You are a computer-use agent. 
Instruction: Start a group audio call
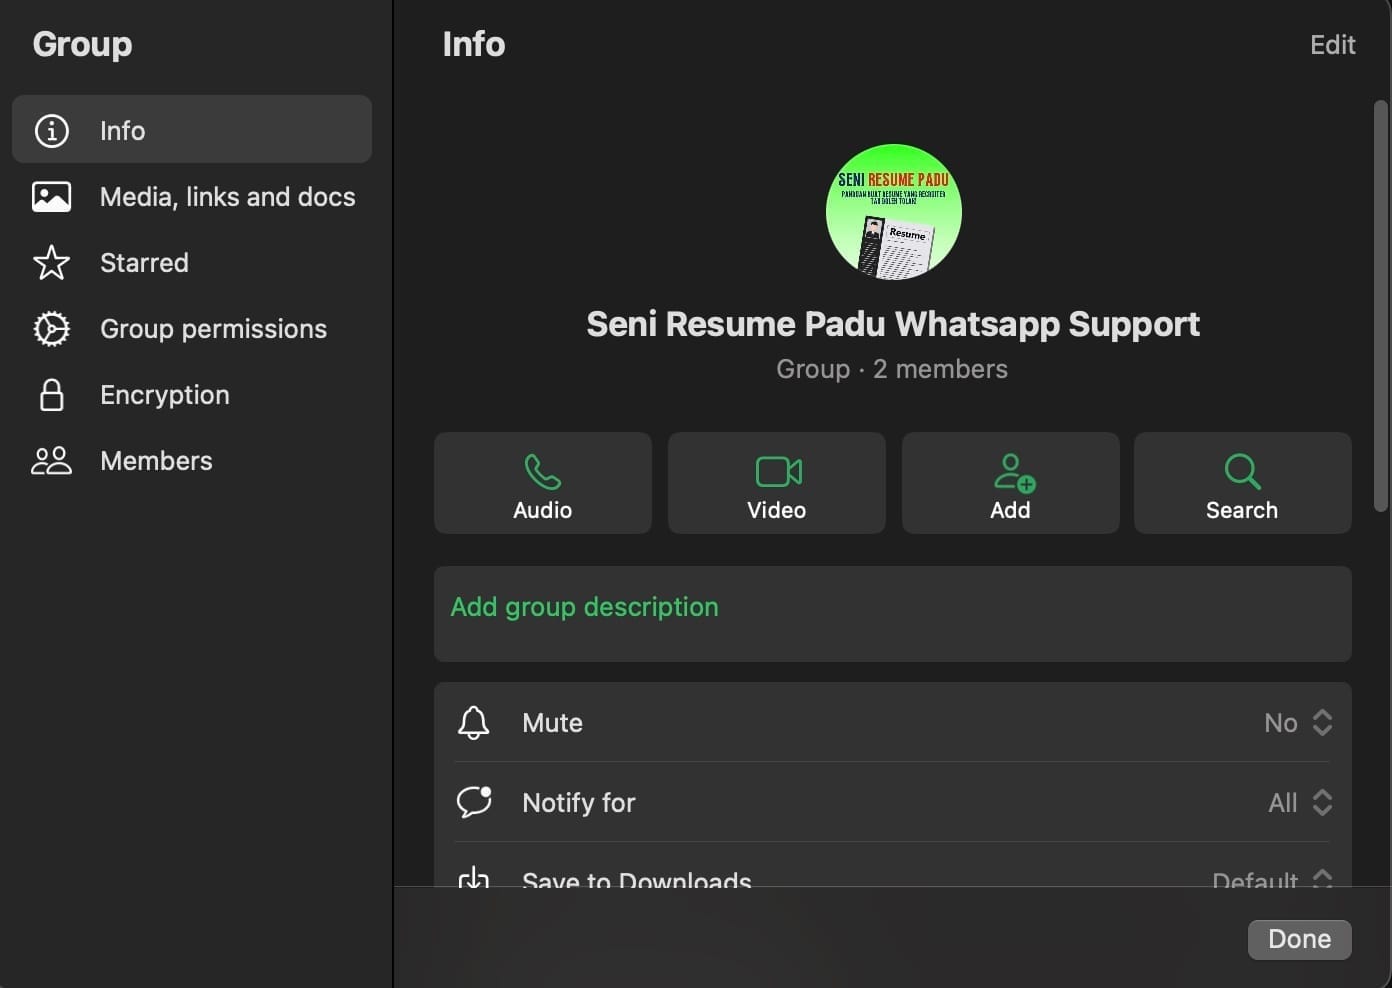click(542, 483)
